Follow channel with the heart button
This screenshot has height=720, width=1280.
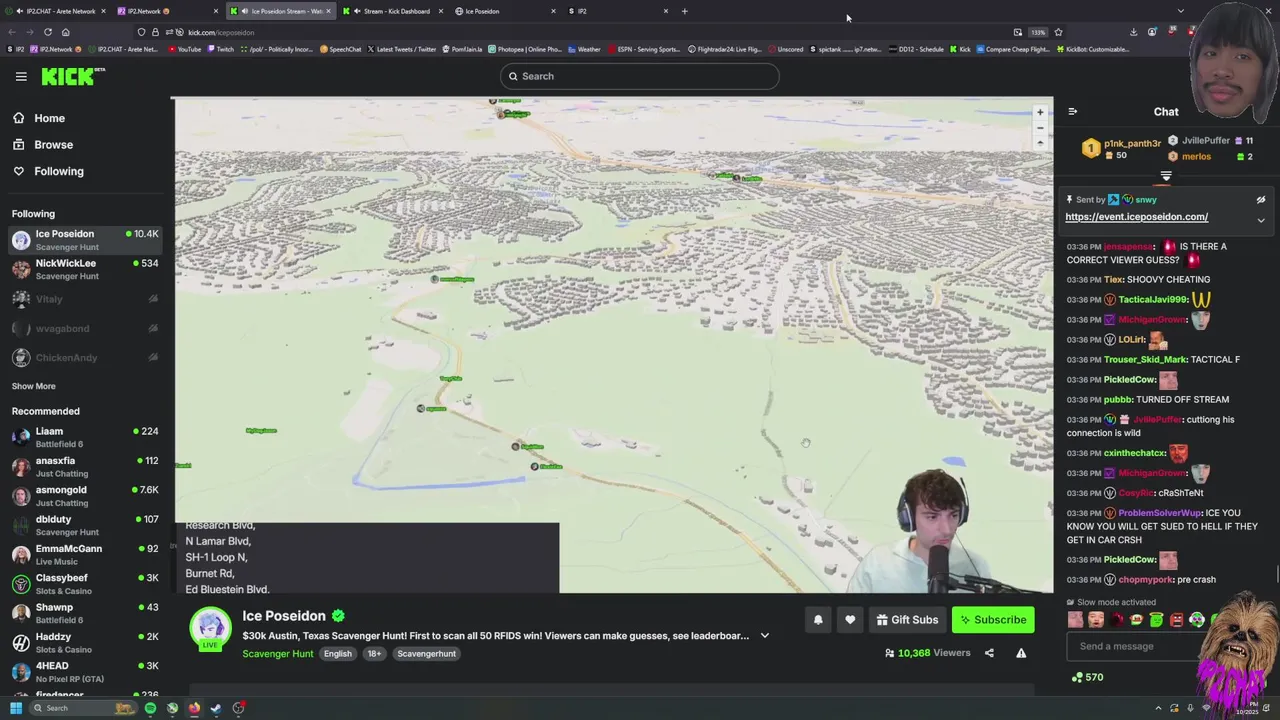(850, 620)
